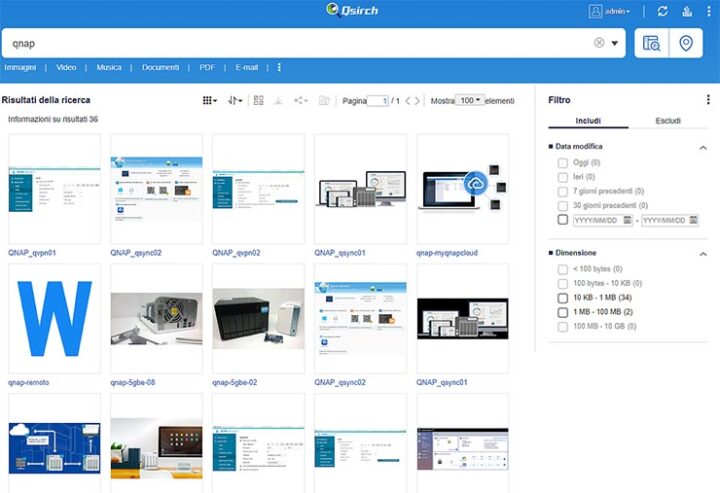
Task: Open the view mode grid dropdown
Action: tap(209, 101)
